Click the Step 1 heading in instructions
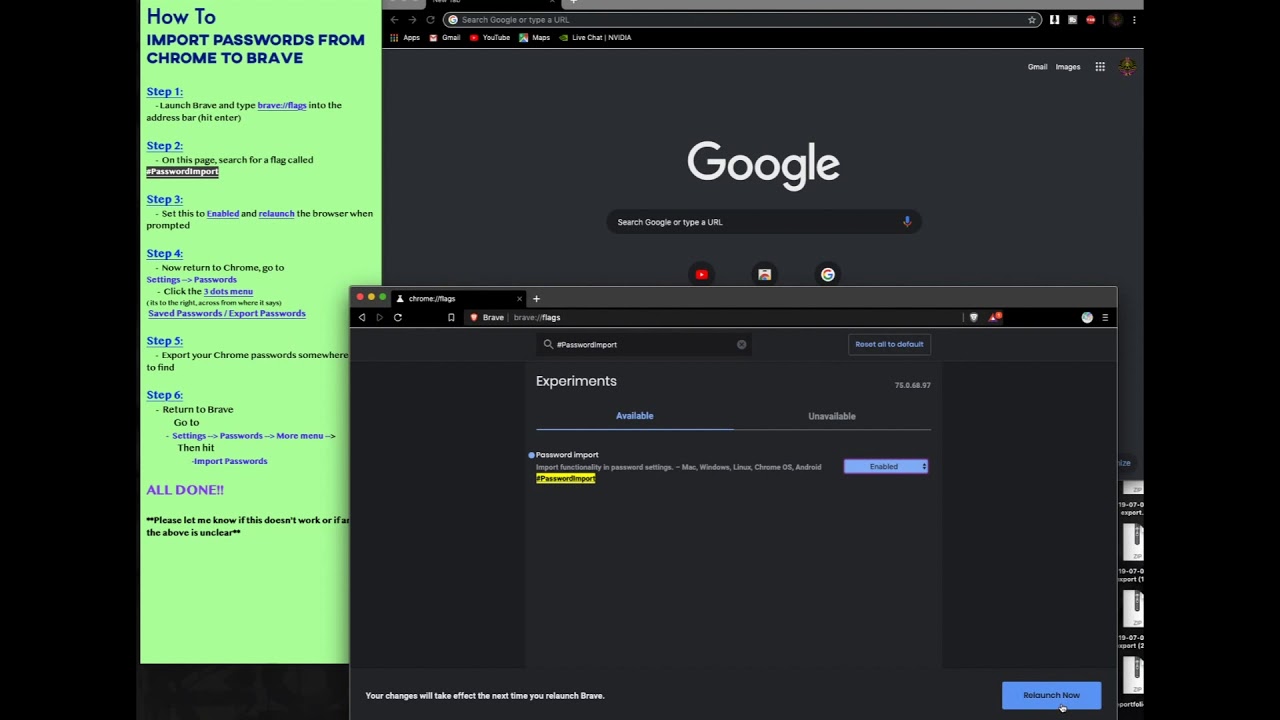This screenshot has width=1280, height=720. [165, 91]
